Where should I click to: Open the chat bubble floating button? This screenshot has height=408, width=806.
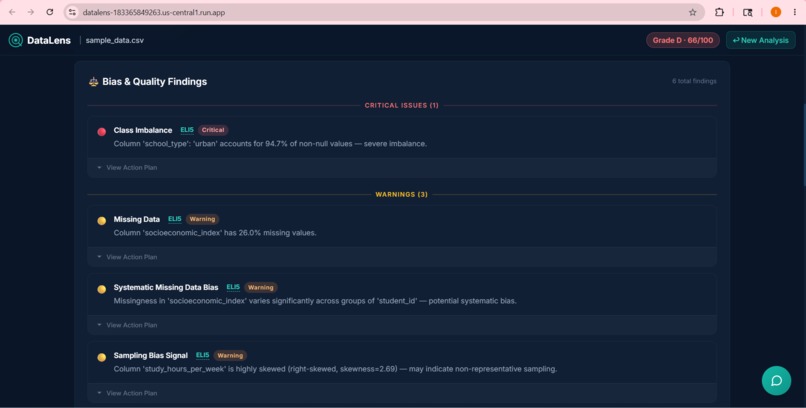776,380
